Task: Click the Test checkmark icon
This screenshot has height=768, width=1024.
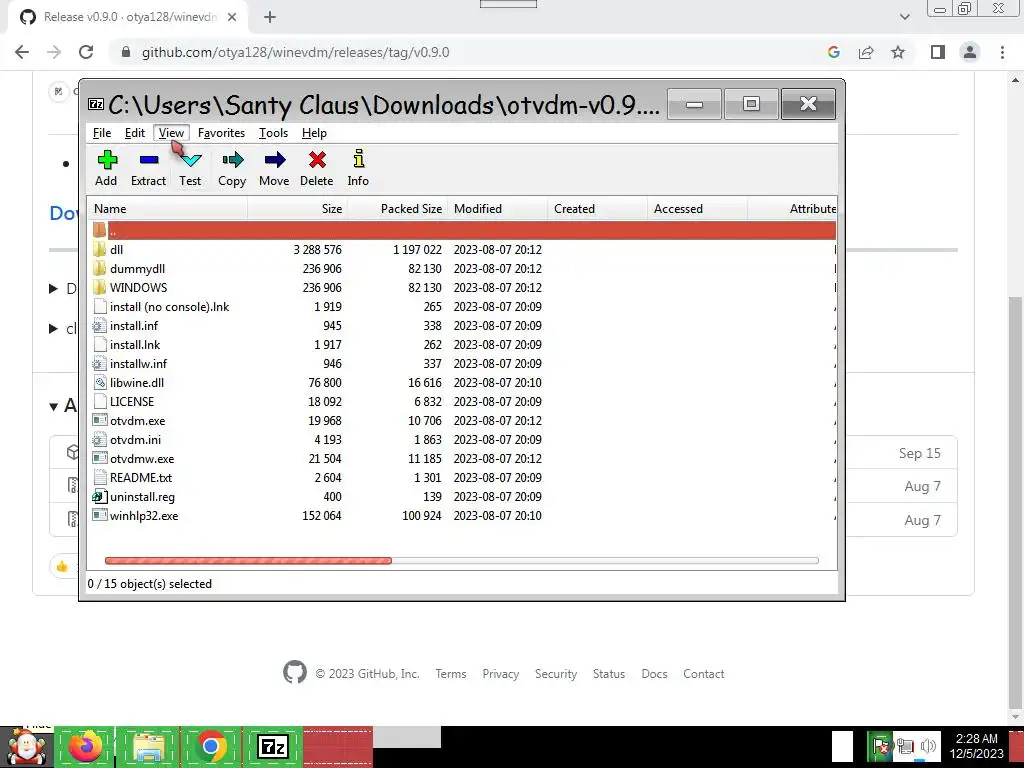Action: 191,160
